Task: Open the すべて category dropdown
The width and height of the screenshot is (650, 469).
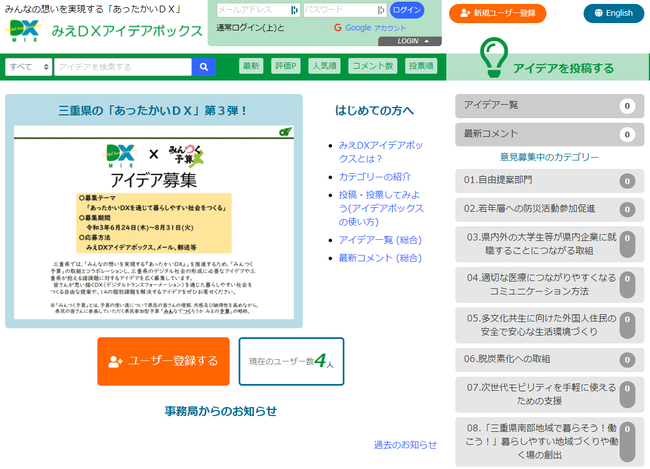Action: pos(29,67)
